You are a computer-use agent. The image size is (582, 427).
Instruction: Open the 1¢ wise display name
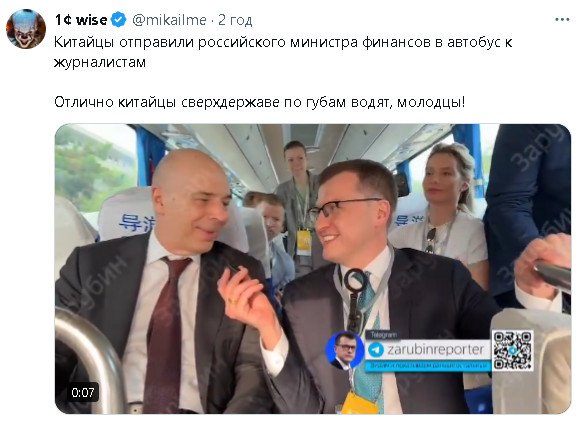[x=81, y=20]
